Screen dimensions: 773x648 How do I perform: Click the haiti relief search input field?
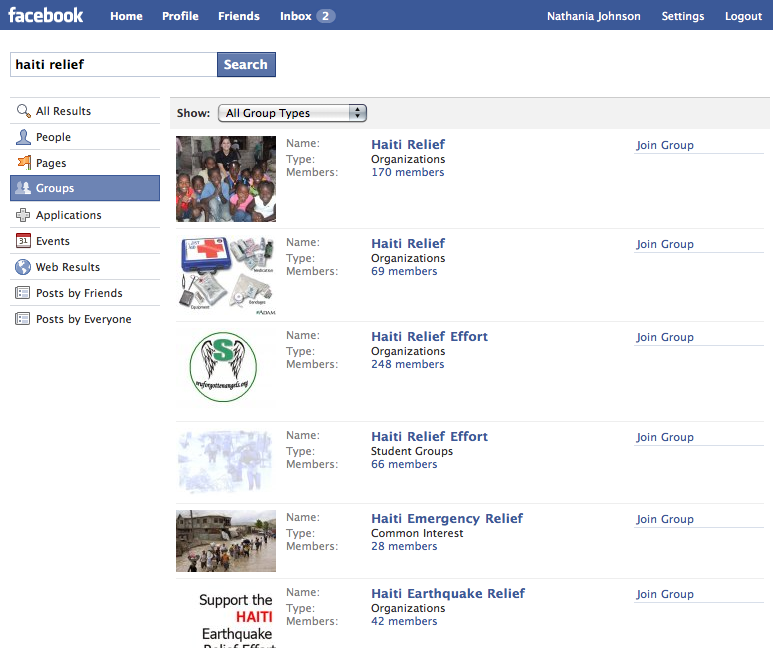point(113,65)
